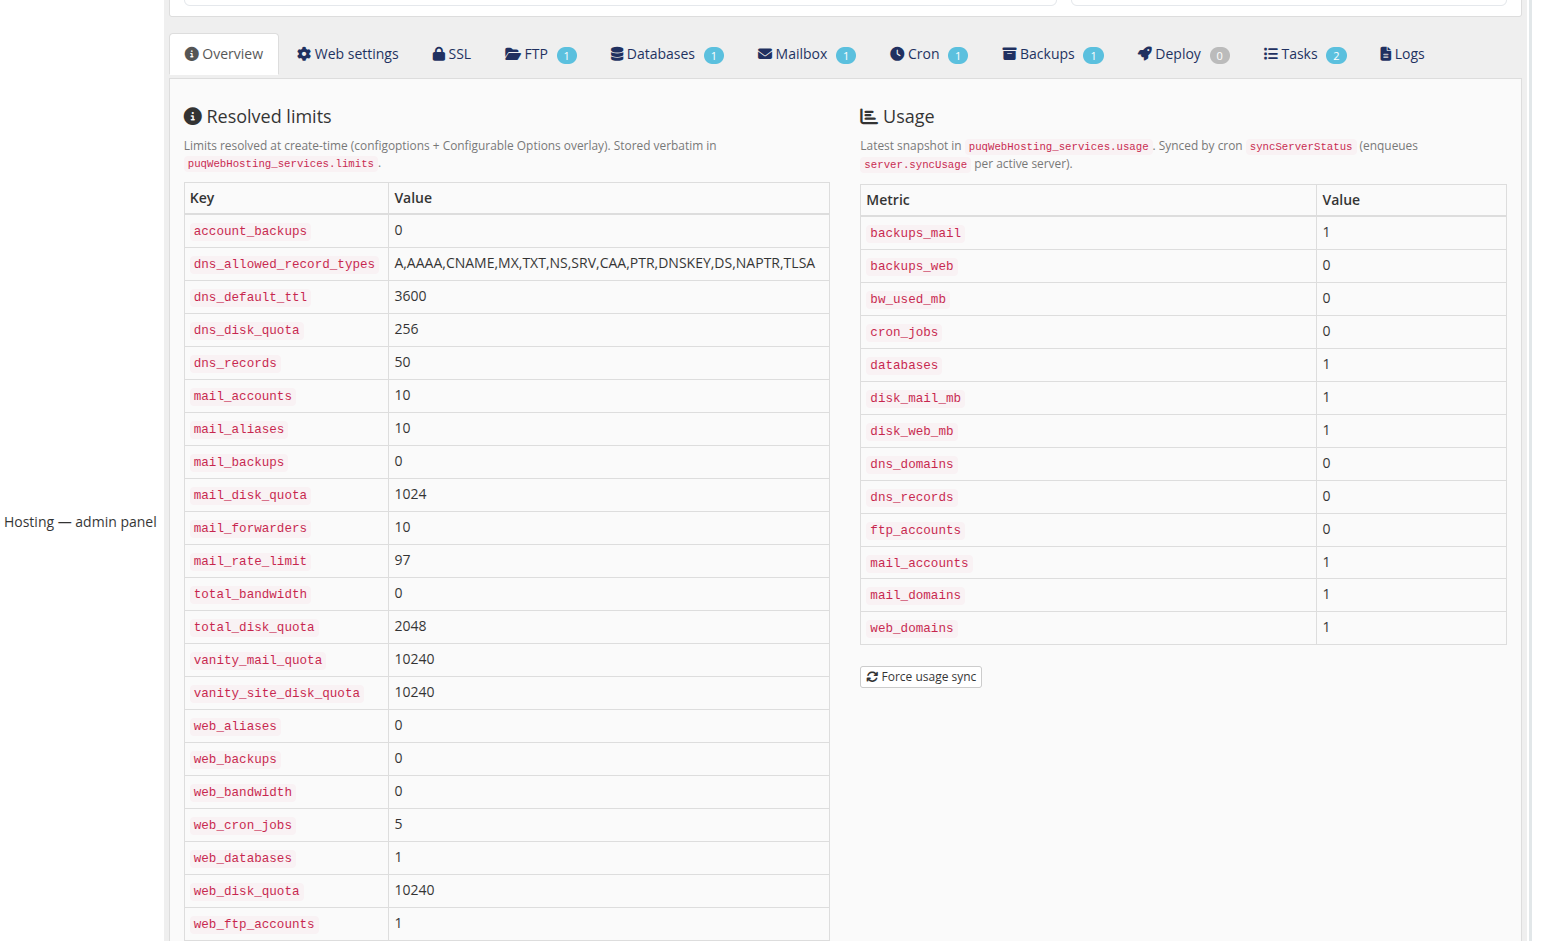Select the vanity_site_disk_quota key

tap(277, 693)
